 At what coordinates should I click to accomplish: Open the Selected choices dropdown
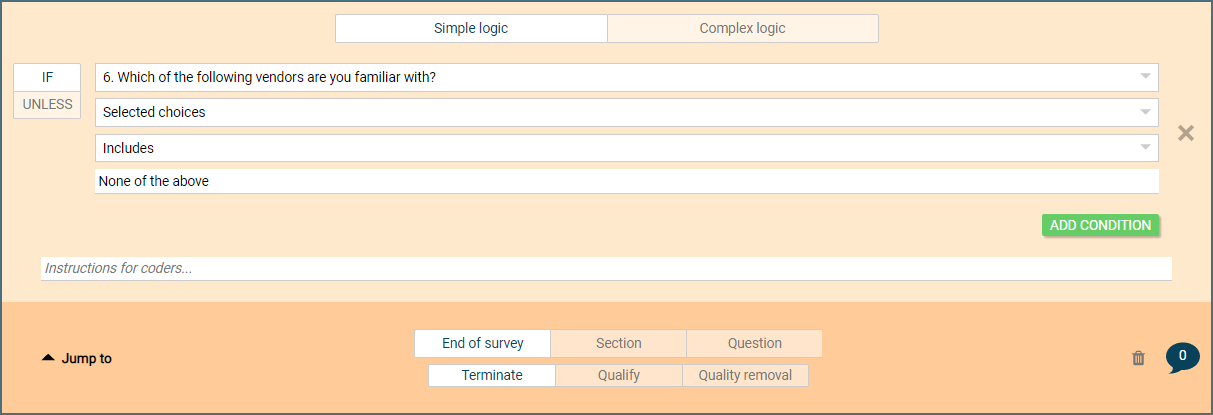626,112
